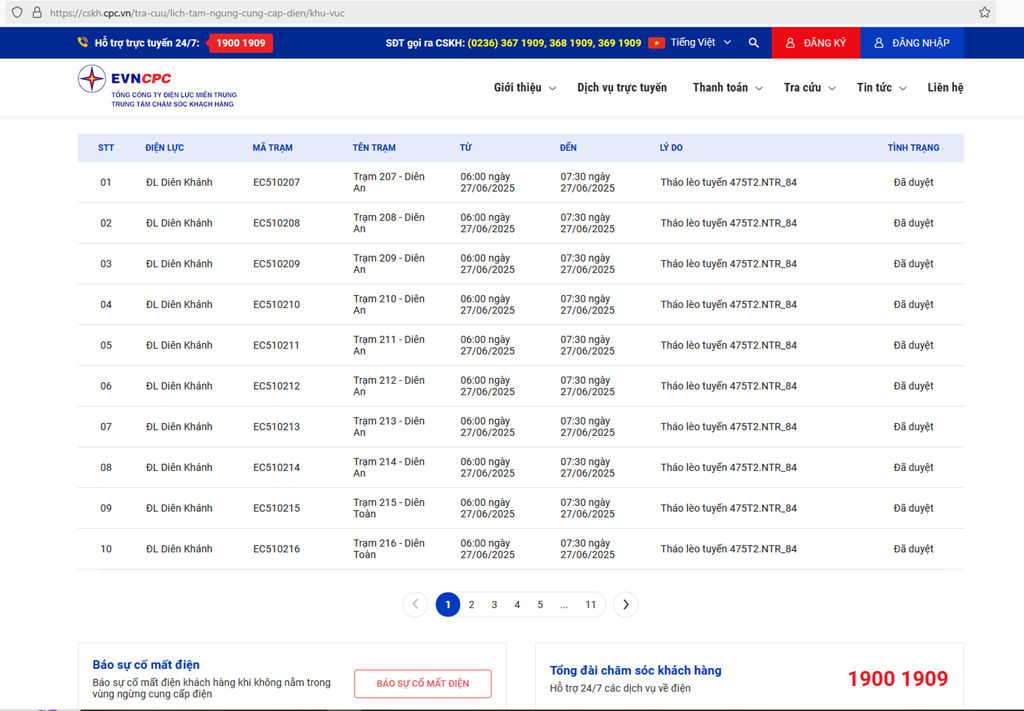
Task: Click the large red 1900 1909 number
Action: tap(898, 679)
